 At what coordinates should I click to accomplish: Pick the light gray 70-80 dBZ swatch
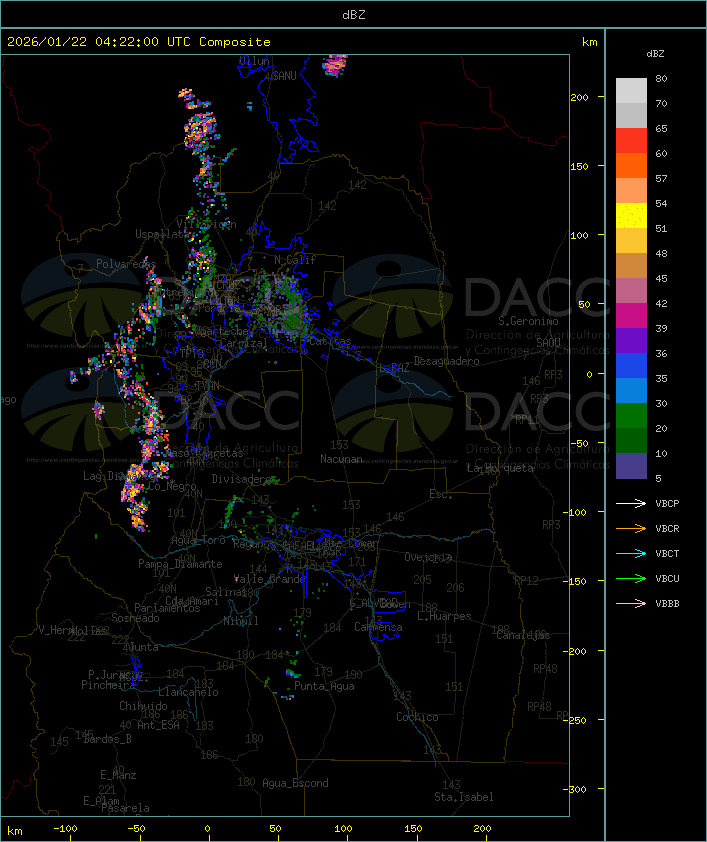tap(631, 90)
